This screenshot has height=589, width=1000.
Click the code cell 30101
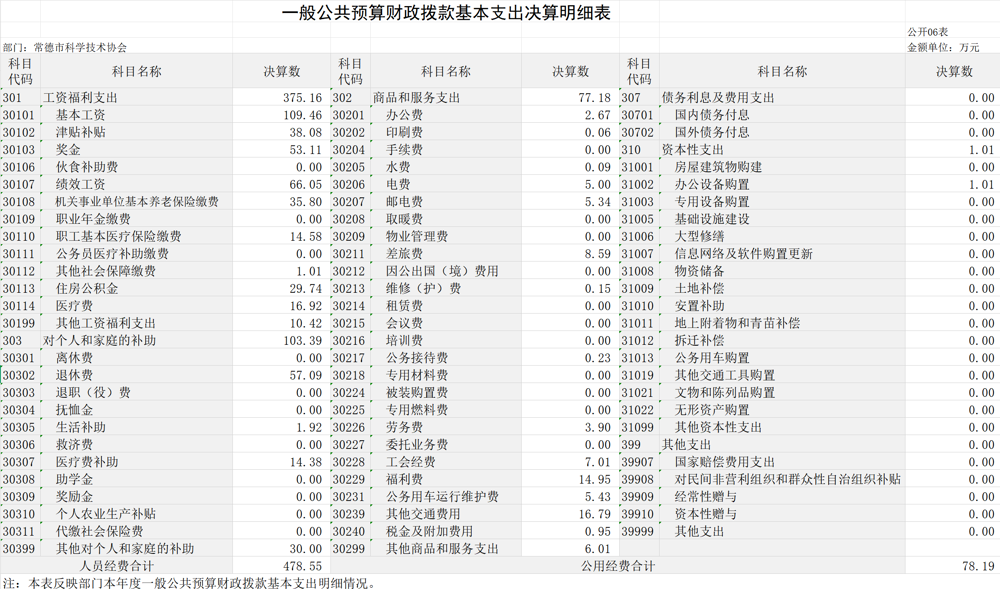coord(19,115)
